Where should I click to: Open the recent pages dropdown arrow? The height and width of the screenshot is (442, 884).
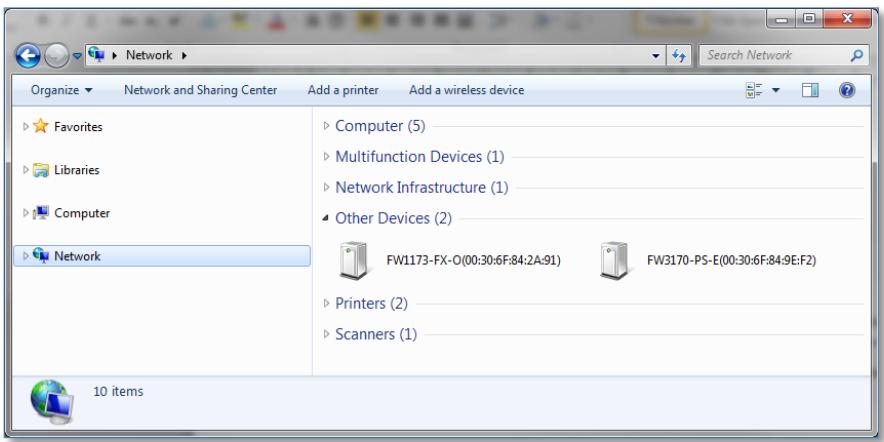pyautogui.click(x=77, y=56)
